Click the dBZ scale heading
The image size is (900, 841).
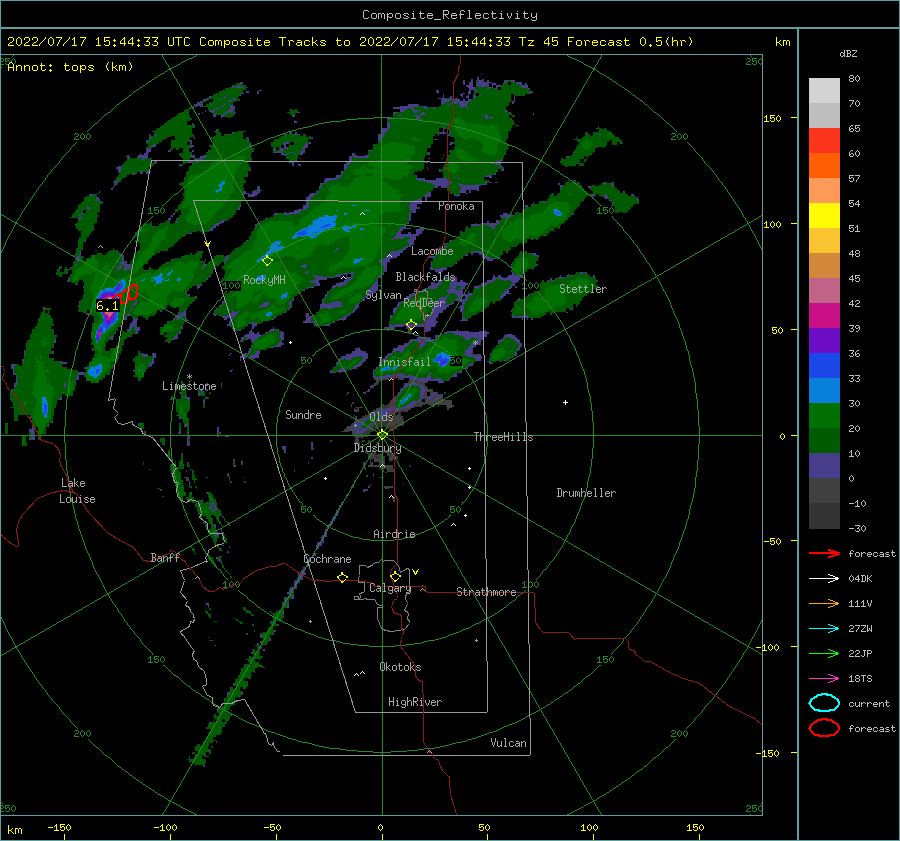click(x=848, y=54)
